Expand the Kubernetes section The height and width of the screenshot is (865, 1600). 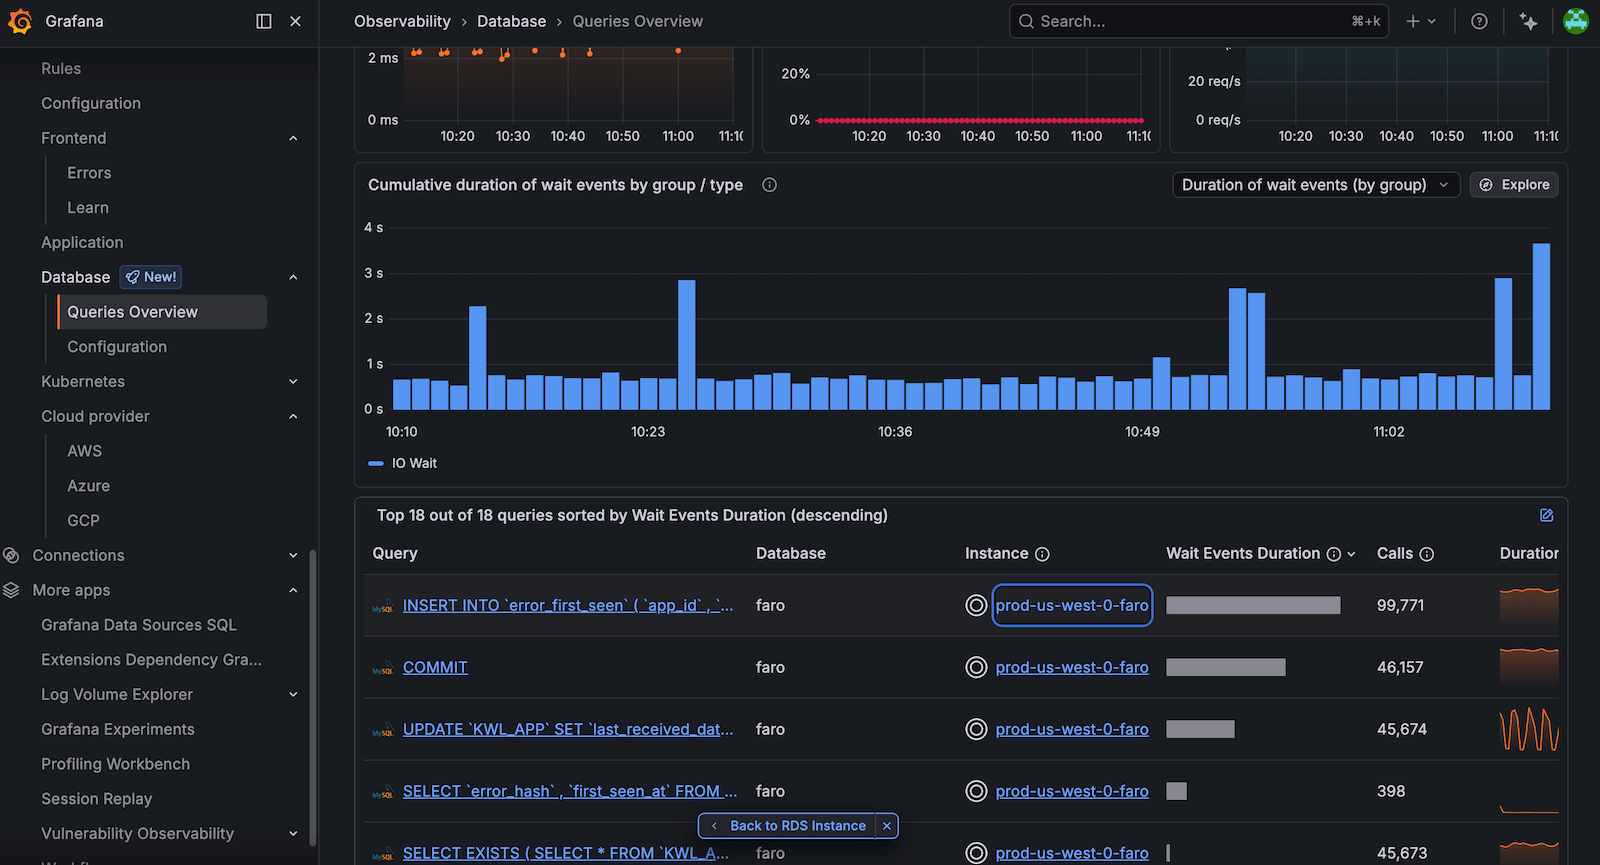click(293, 381)
